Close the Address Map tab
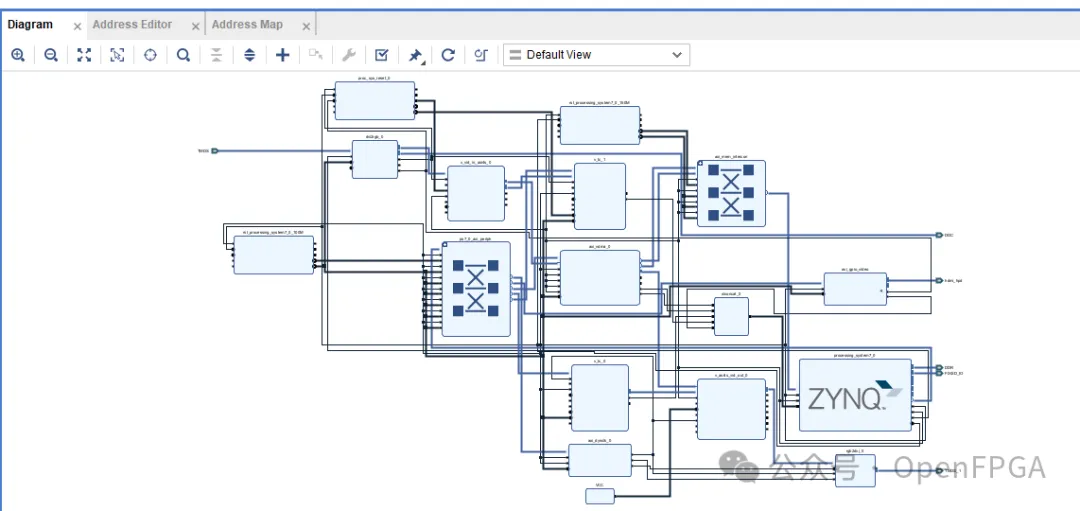 click(306, 26)
